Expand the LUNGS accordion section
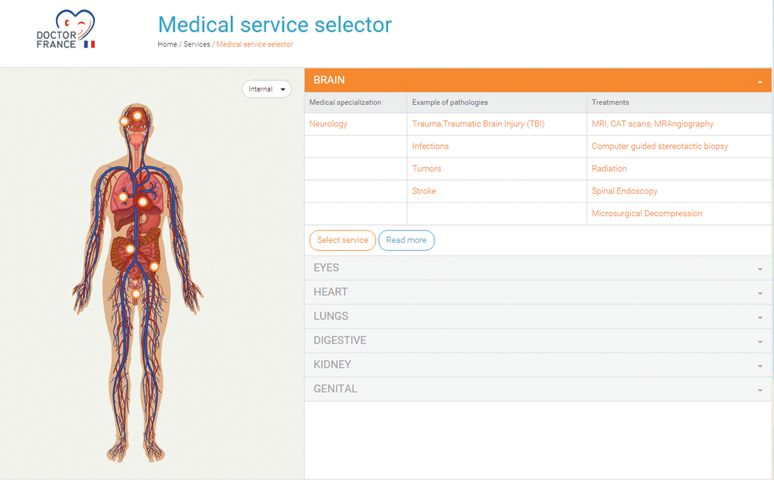 pos(538,316)
